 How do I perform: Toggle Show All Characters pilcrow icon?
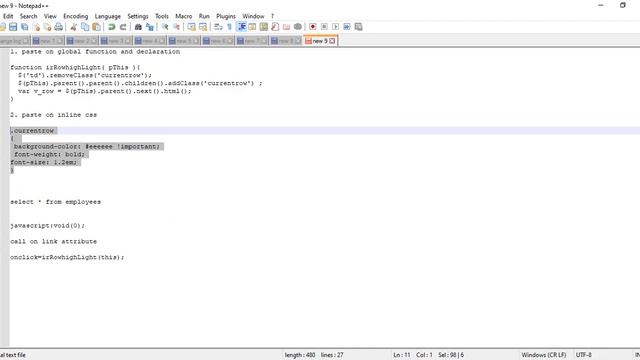click(229, 27)
